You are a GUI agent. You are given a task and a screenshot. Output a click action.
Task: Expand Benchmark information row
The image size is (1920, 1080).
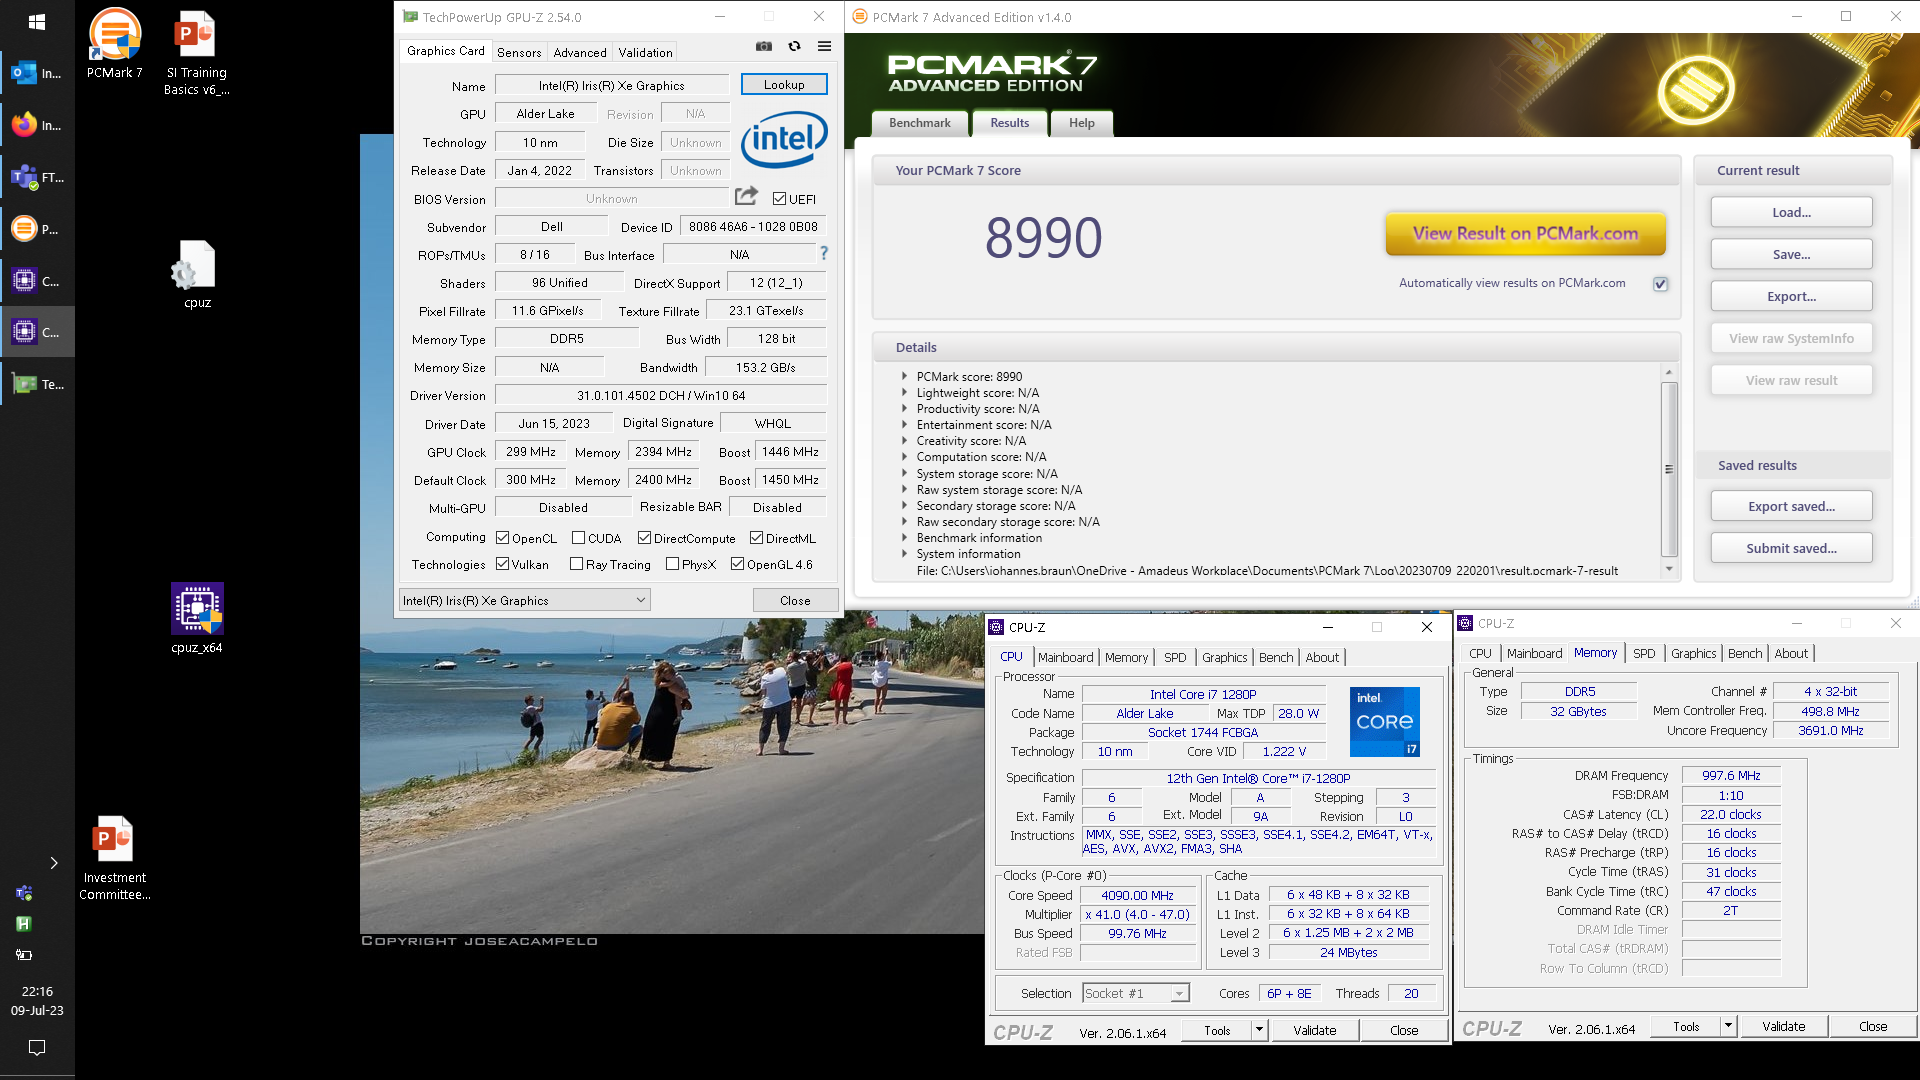click(904, 538)
